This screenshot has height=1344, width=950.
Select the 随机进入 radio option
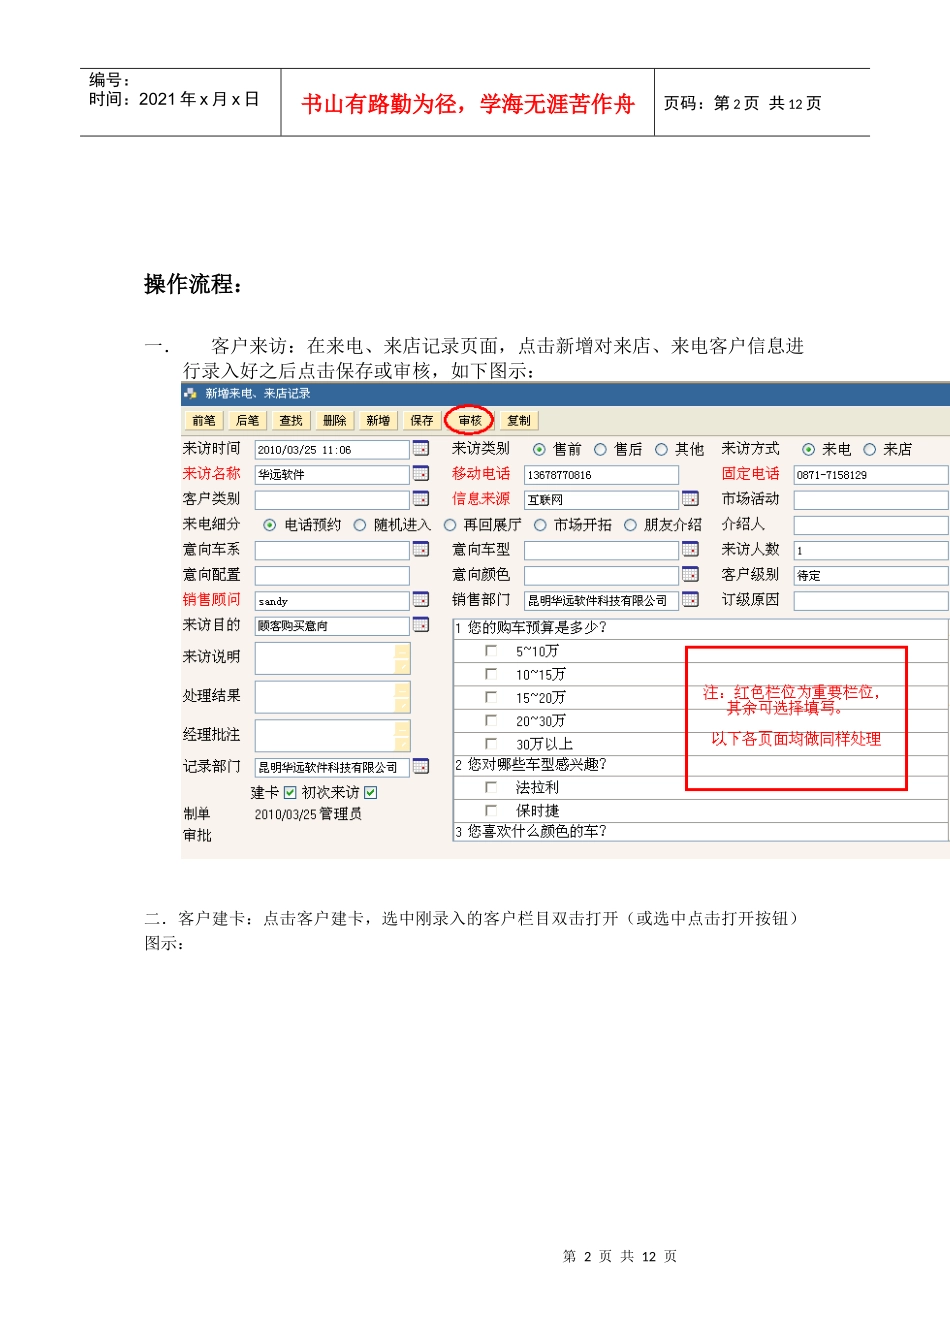click(x=360, y=525)
